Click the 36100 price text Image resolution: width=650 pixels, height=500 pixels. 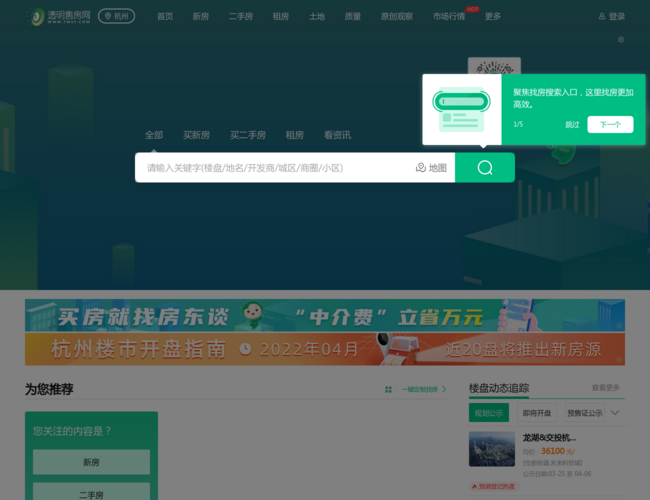[553, 451]
